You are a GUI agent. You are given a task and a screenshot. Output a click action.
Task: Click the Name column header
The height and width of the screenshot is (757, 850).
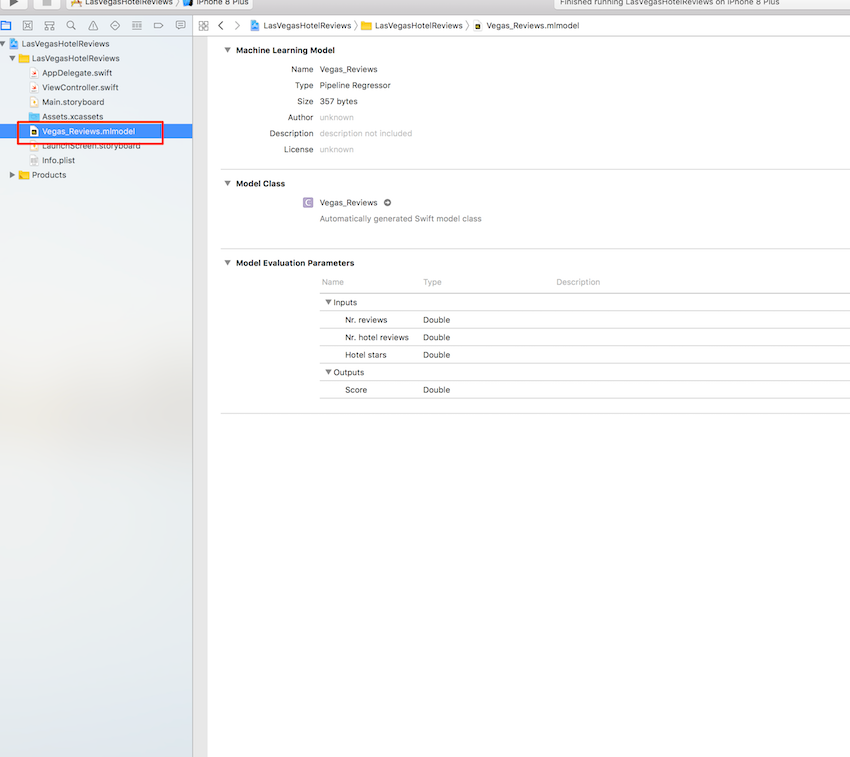[x=332, y=282]
